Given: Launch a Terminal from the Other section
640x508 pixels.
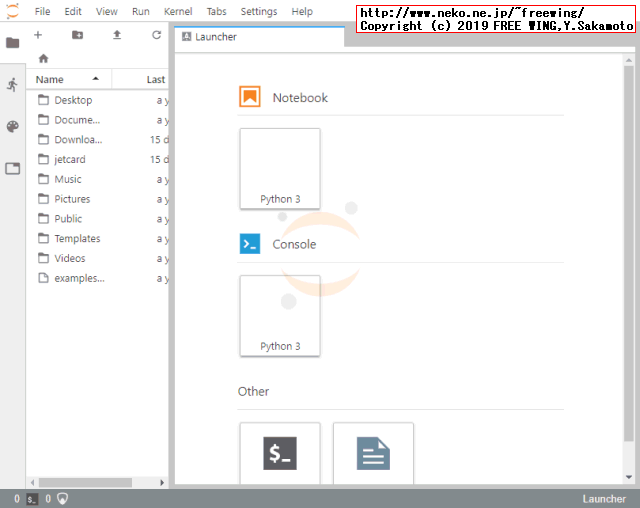Looking at the screenshot, I should point(280,453).
